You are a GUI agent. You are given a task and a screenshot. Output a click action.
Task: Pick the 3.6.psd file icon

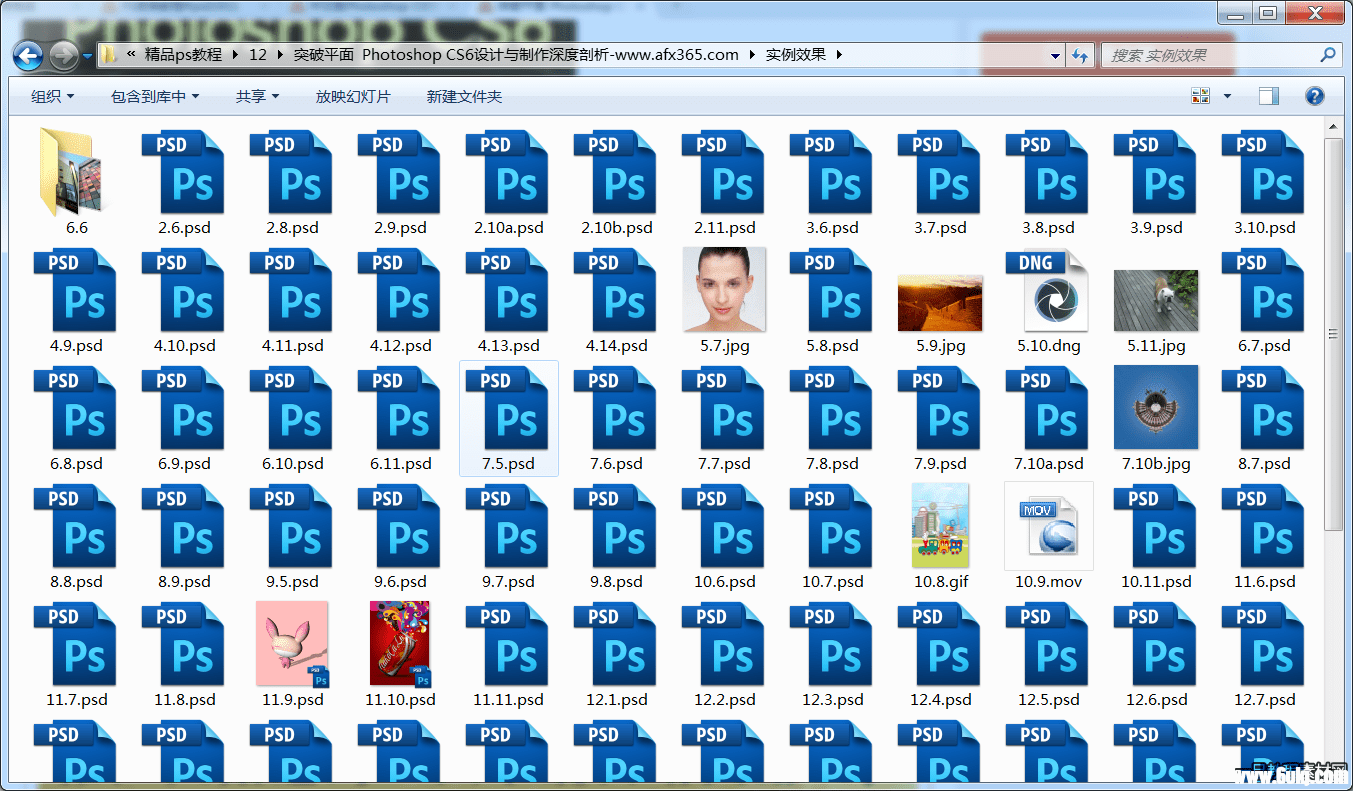[x=830, y=172]
